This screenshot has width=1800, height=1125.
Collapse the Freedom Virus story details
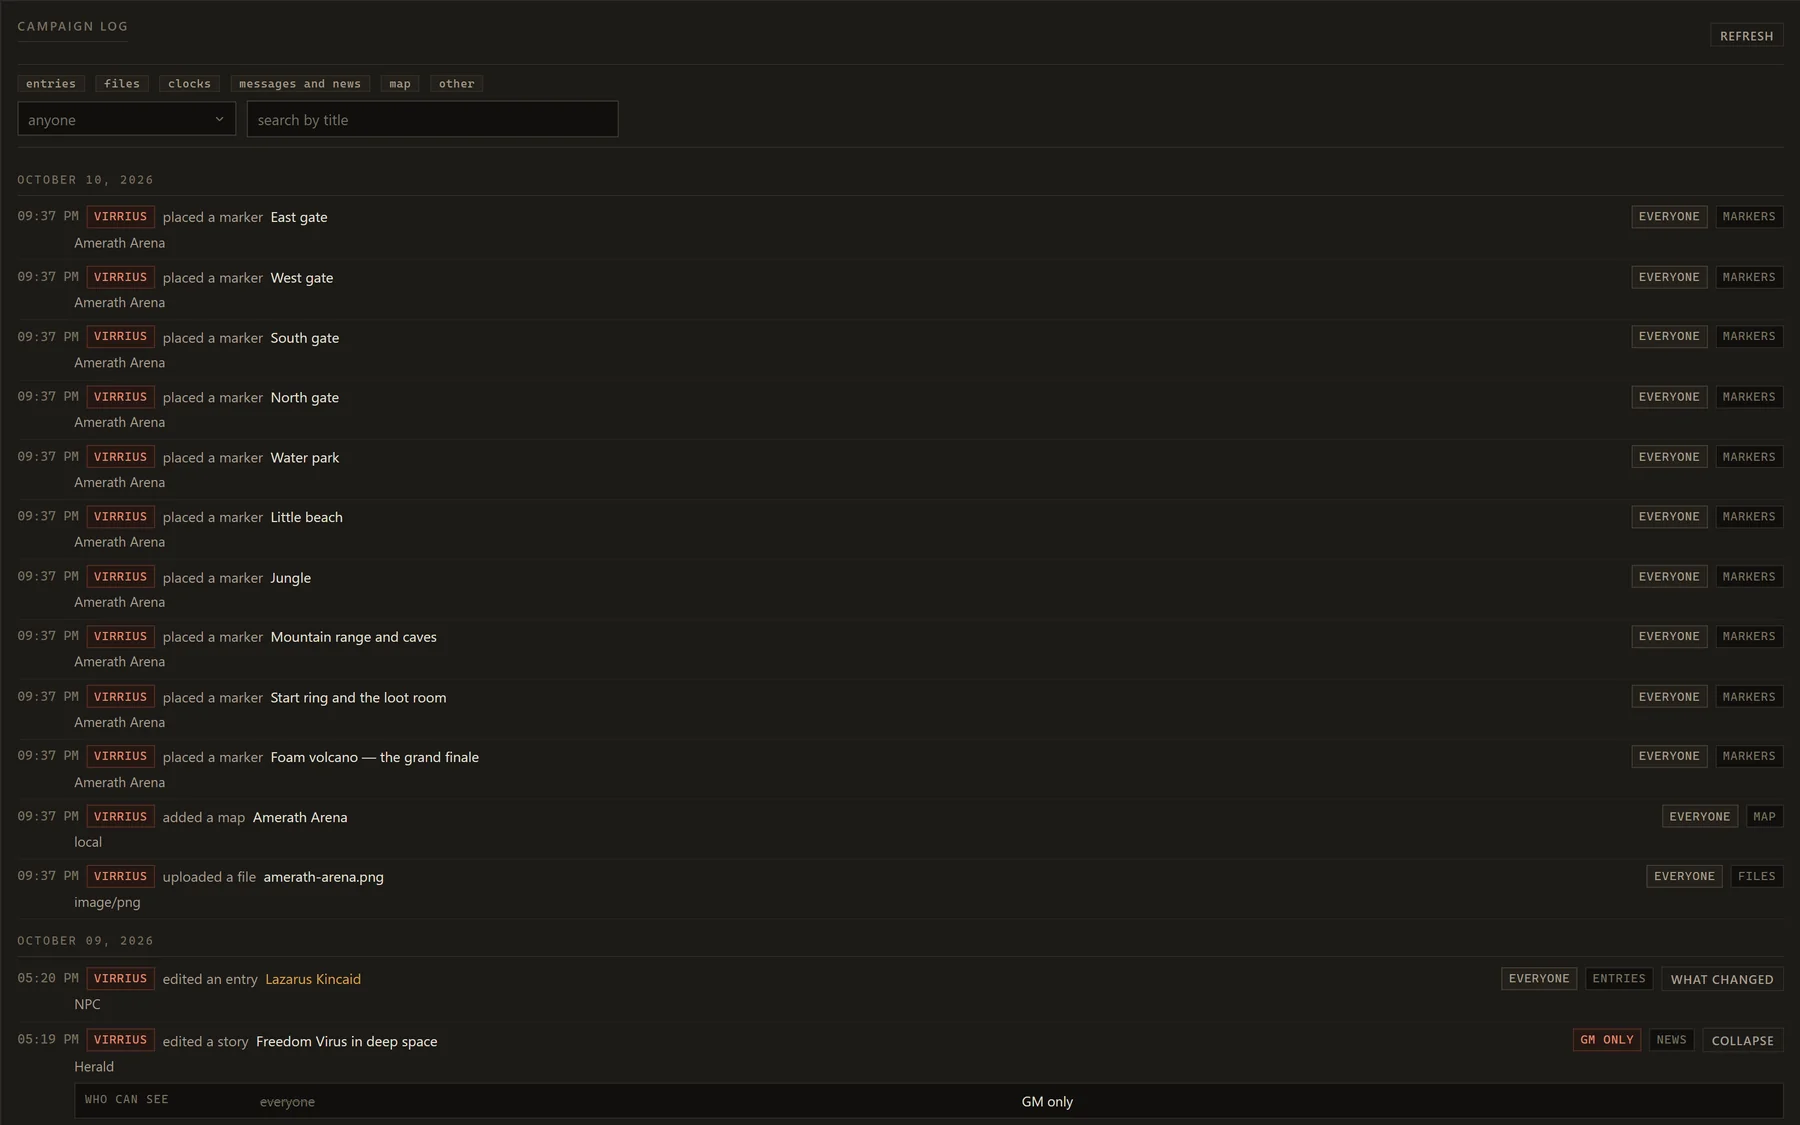tap(1742, 1041)
